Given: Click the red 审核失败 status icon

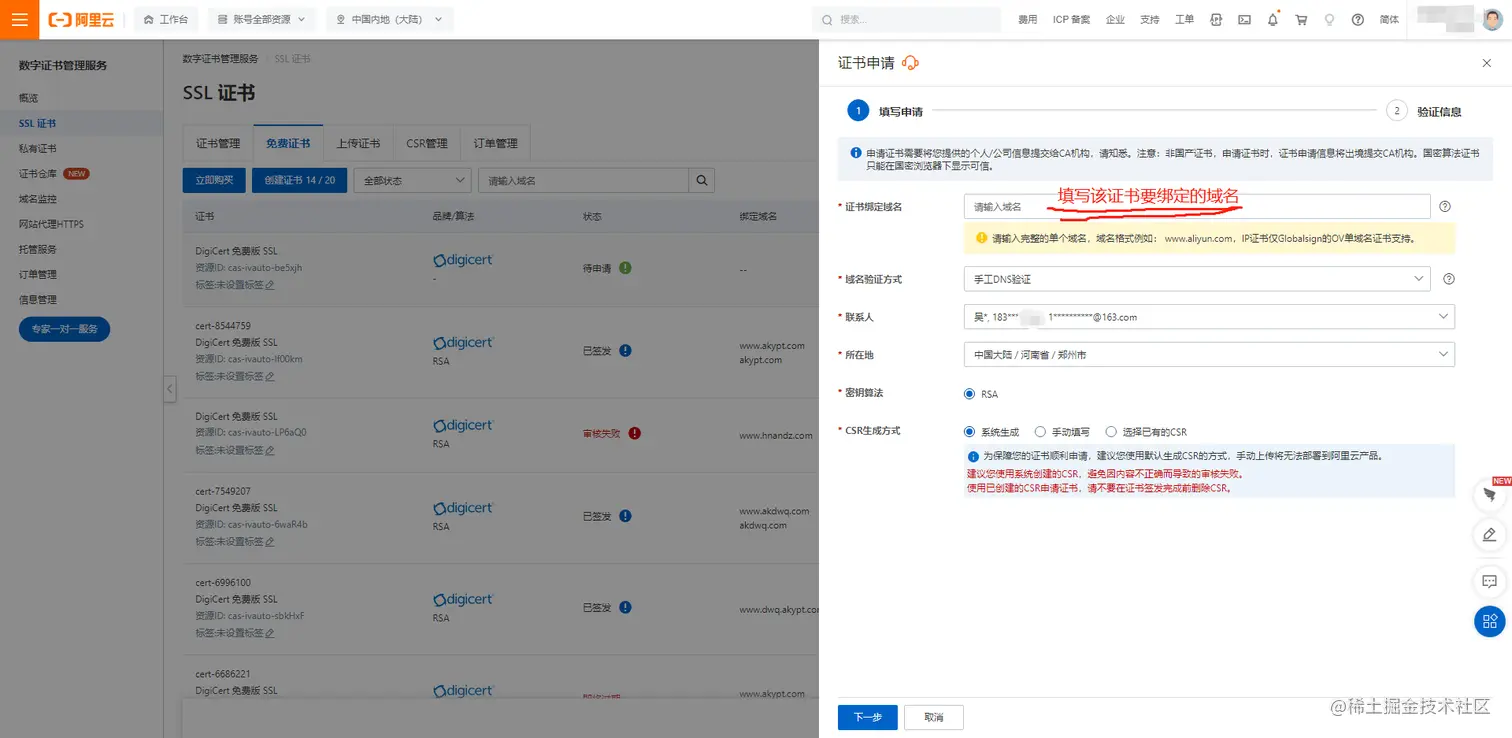Looking at the screenshot, I should pos(634,434).
